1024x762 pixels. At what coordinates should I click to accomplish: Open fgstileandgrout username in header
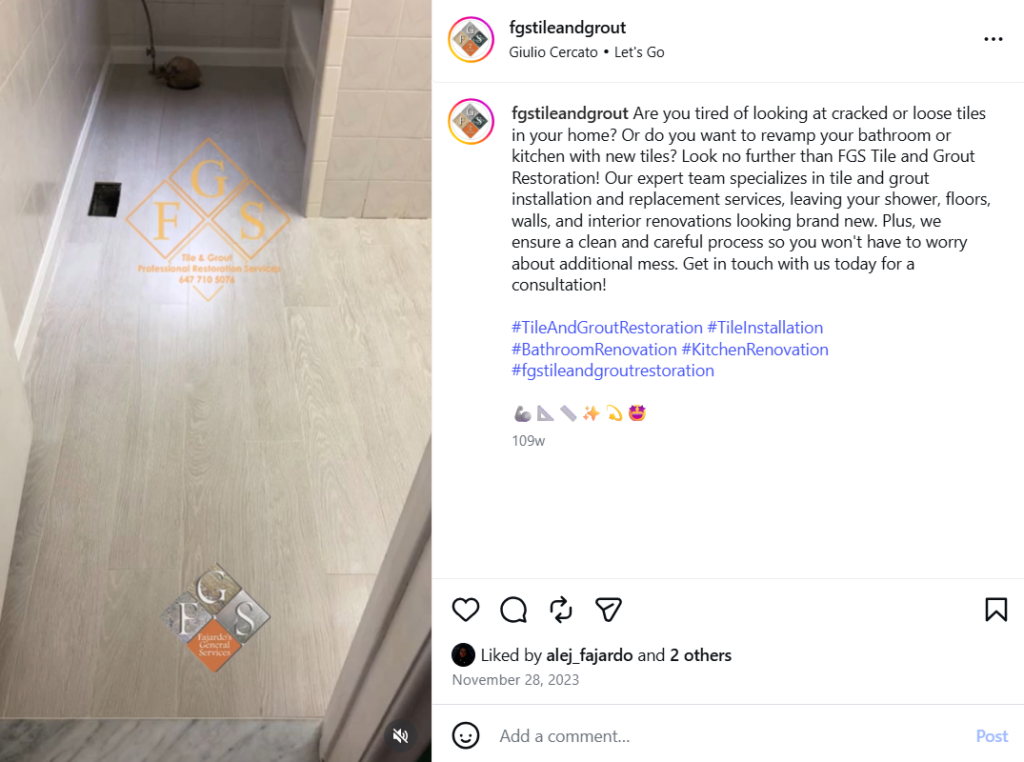pos(568,27)
